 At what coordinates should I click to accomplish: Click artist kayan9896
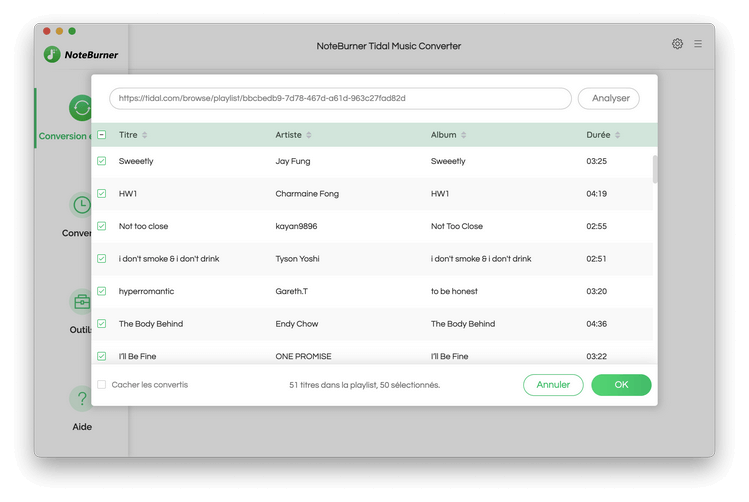(296, 226)
